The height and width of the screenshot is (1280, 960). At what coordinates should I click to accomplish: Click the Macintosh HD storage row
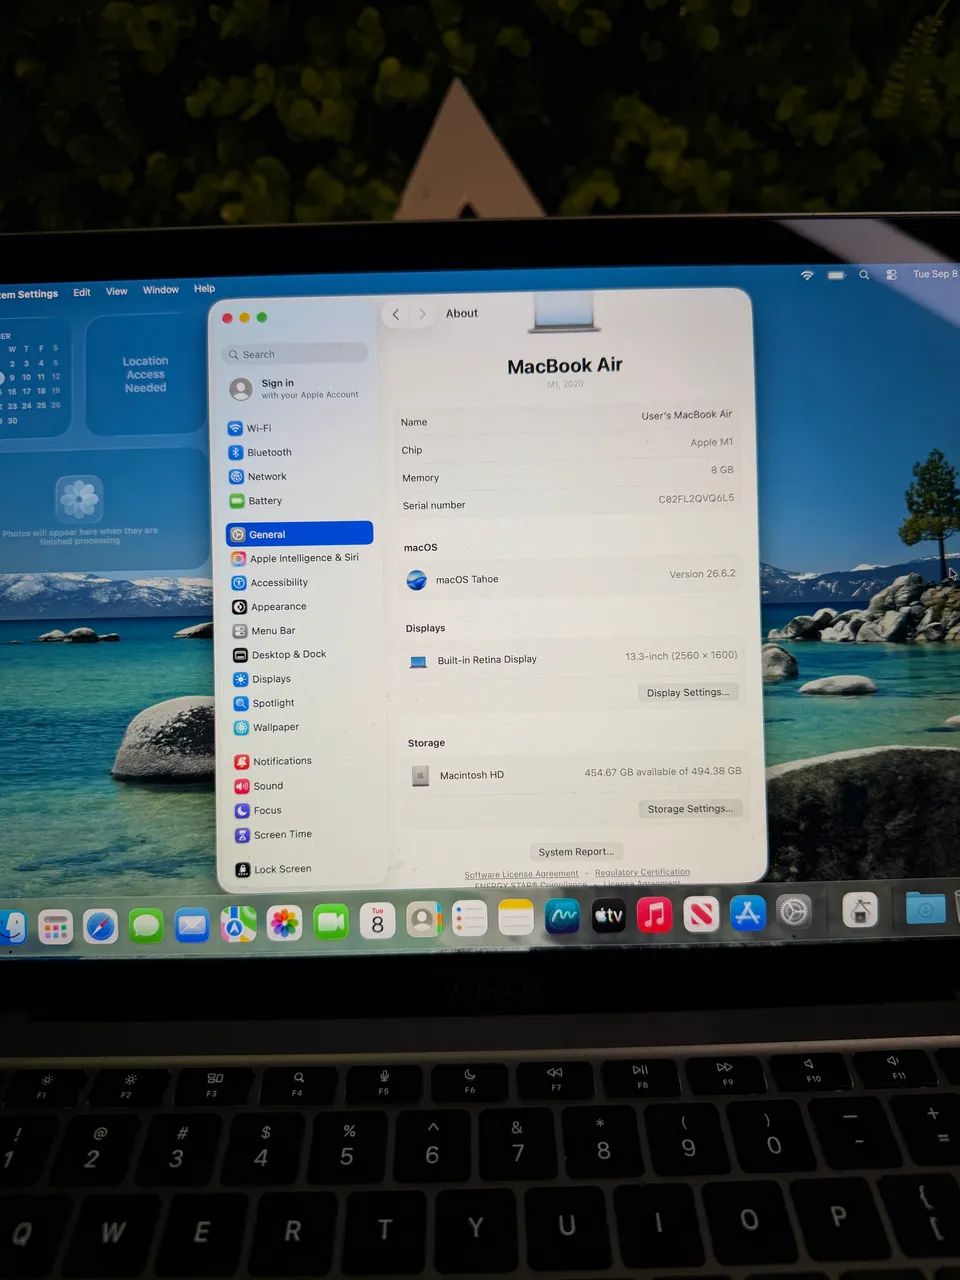coord(574,774)
